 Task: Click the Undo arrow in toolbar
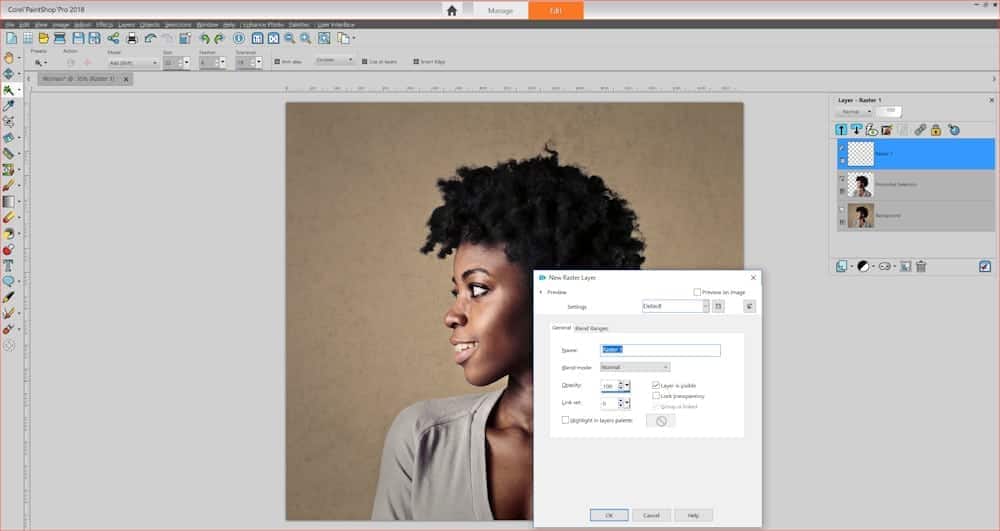click(150, 38)
